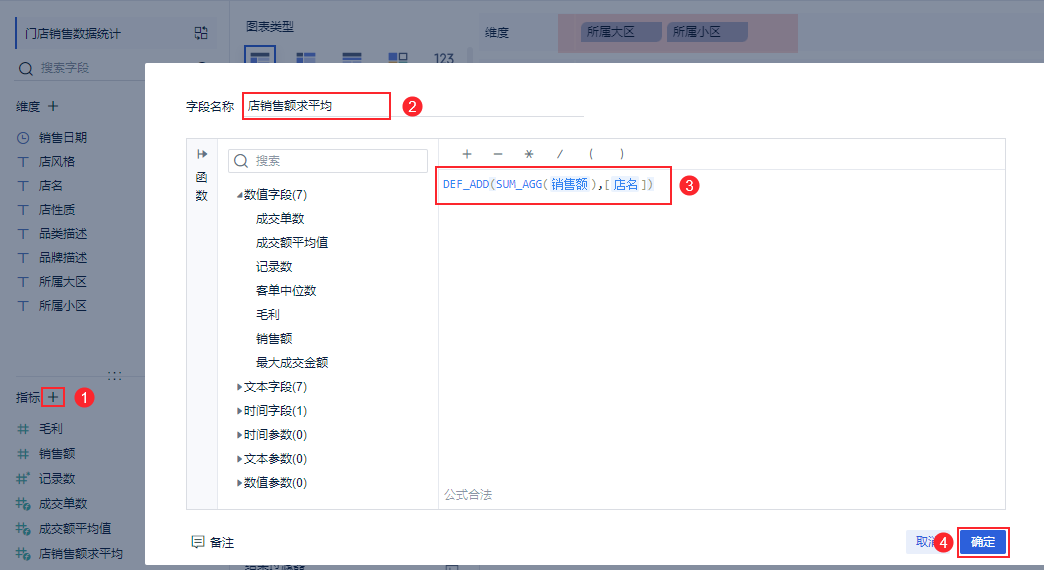Image resolution: width=1044 pixels, height=570 pixels.
Task: Select 最大成交金额 in field tree
Action: [292, 362]
